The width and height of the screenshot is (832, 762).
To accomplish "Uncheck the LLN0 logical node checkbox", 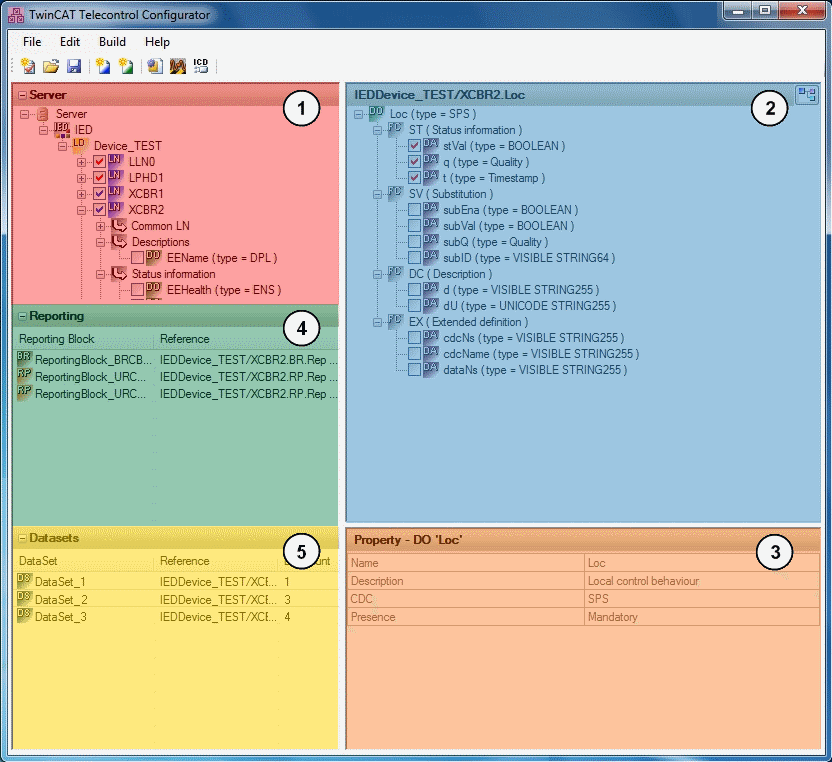I will [x=99, y=162].
